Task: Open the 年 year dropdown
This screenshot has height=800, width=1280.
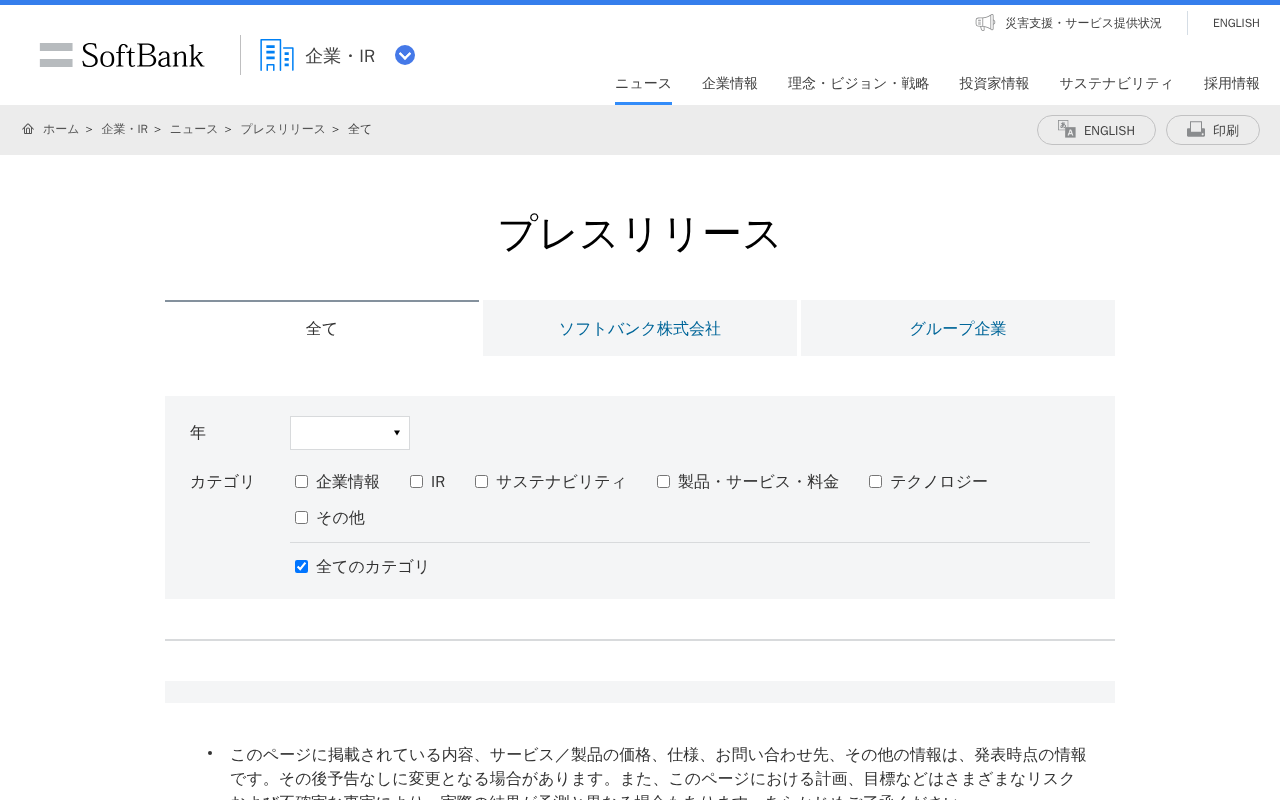Action: coord(350,433)
